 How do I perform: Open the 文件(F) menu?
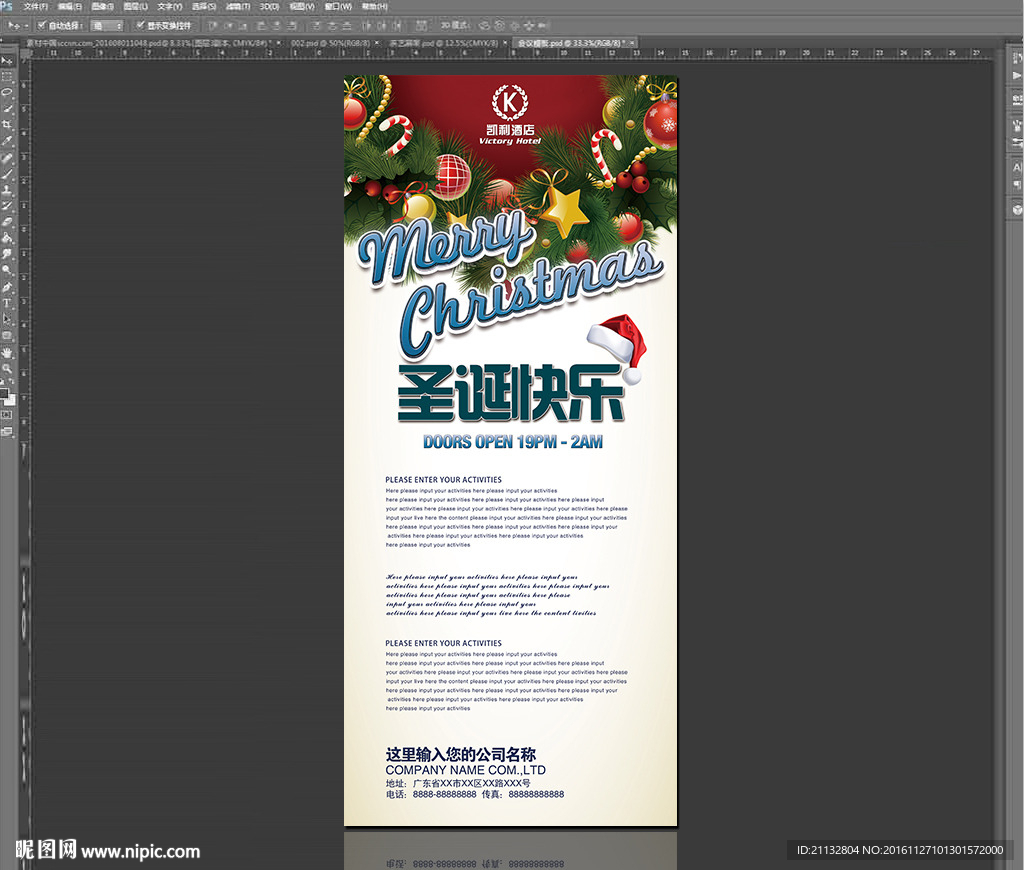pyautogui.click(x=36, y=7)
